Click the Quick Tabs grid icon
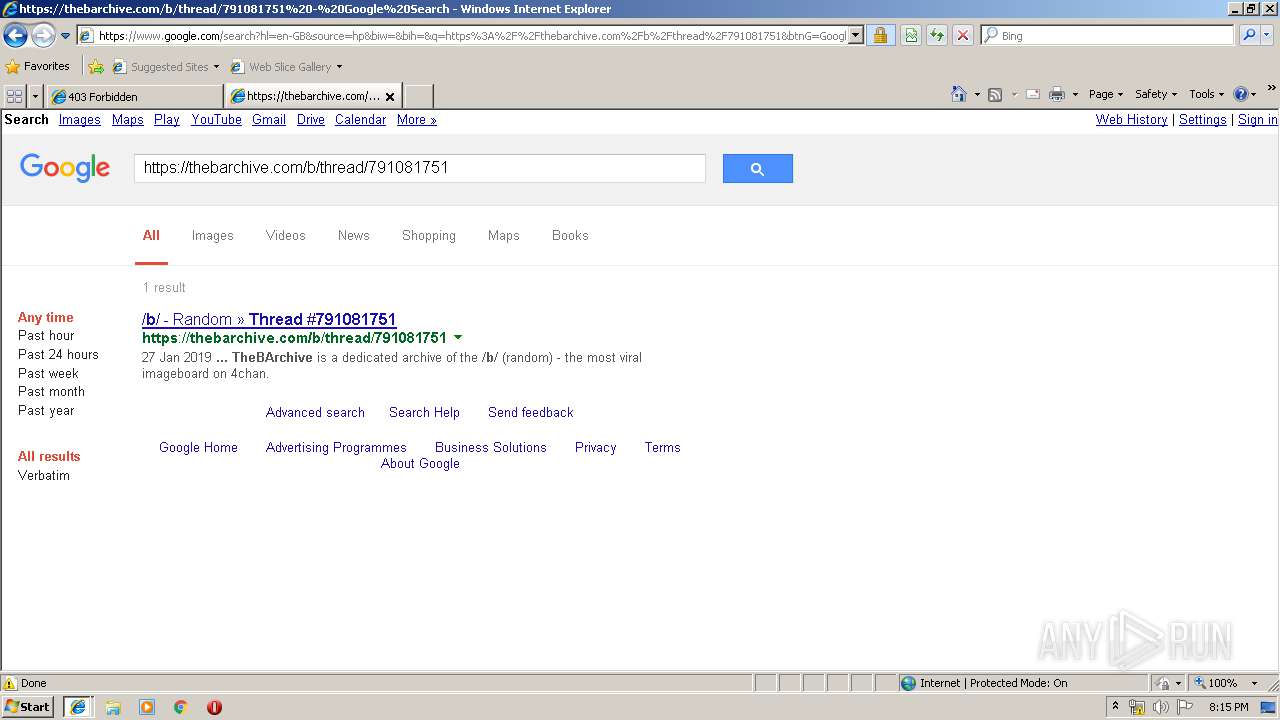The image size is (1280, 720). [15, 96]
